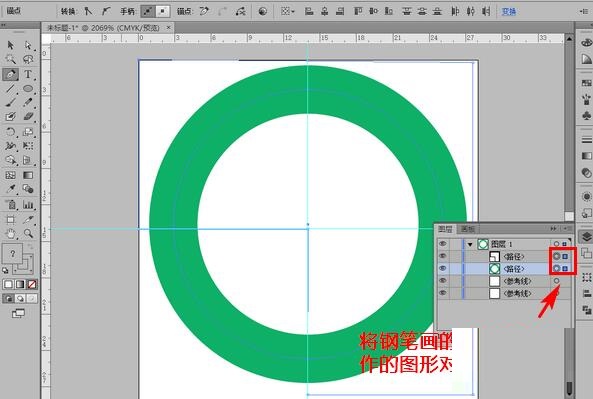593x399 pixels.
Task: Collapse the 图层 1 disclosure triangle
Action: 470,244
